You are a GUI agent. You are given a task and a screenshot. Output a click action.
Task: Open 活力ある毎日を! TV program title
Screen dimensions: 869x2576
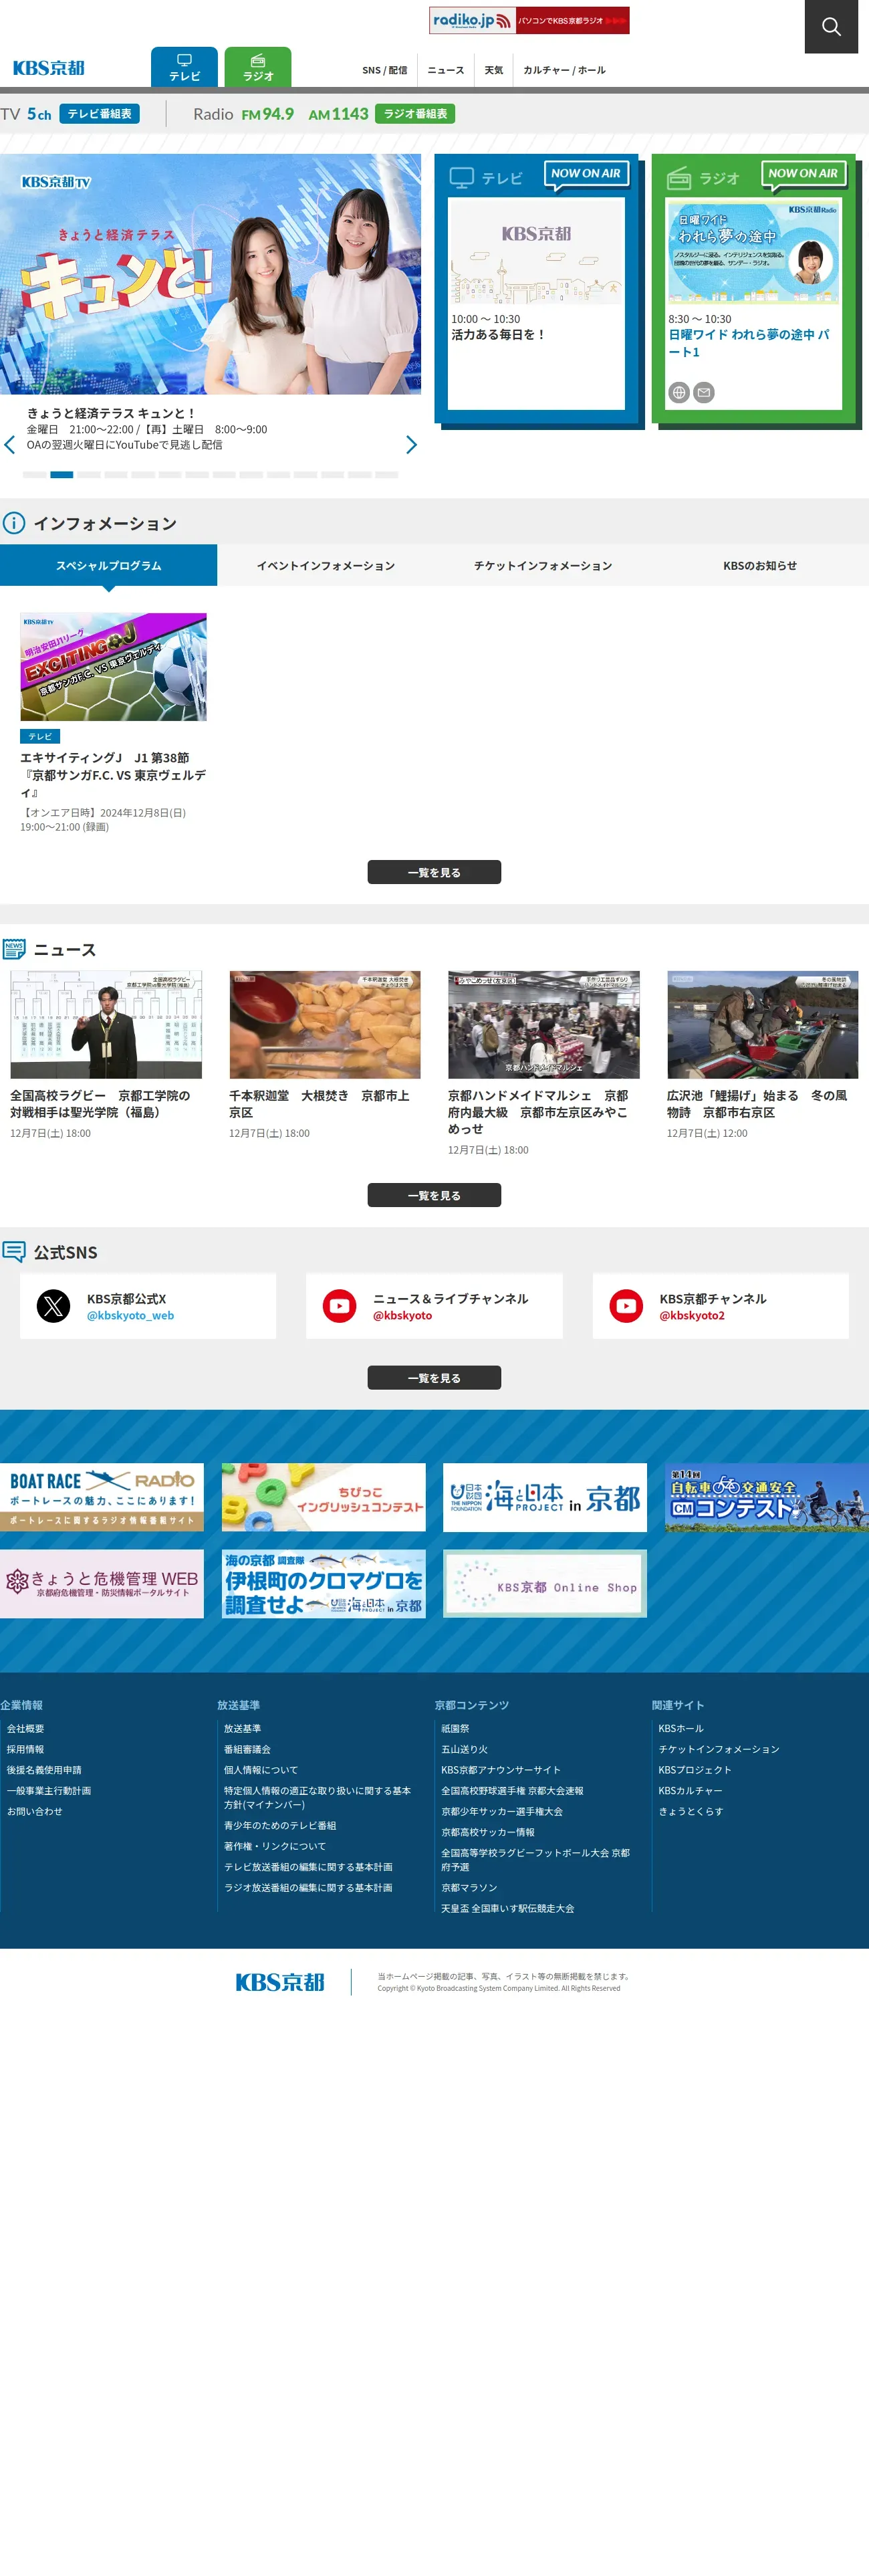499,335
